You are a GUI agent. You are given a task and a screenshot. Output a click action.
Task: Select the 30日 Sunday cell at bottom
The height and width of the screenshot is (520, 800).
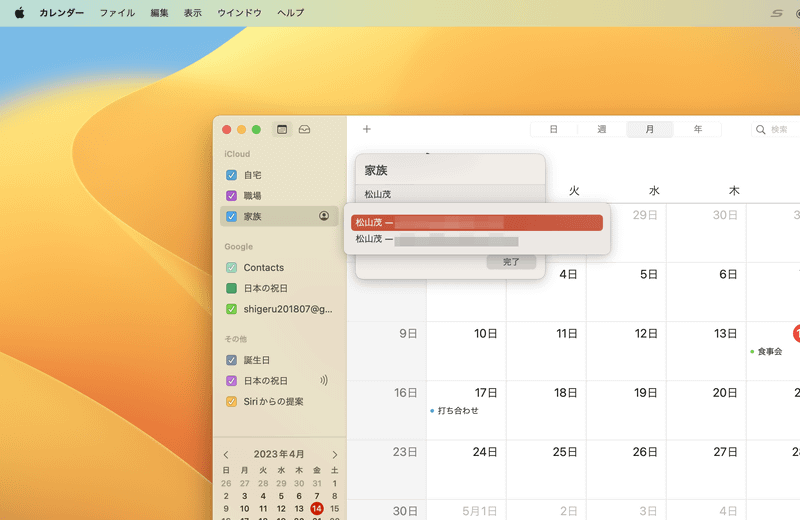click(x=387, y=510)
